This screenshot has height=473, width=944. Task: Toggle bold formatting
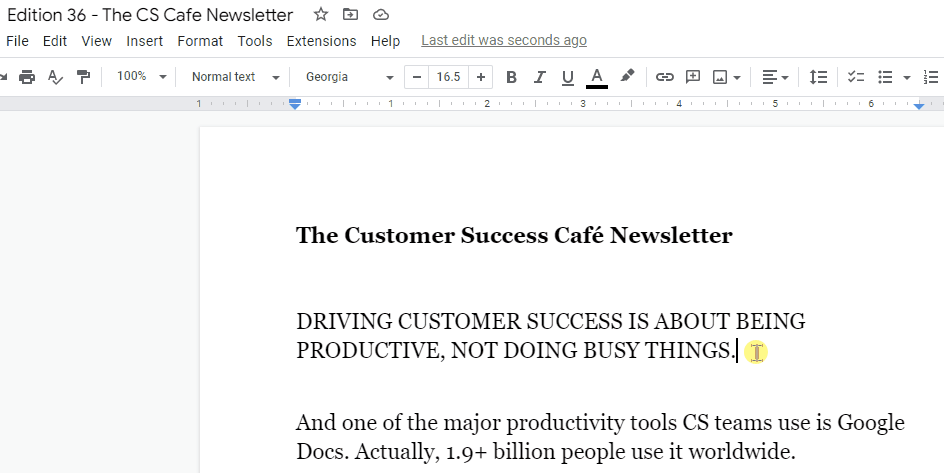click(x=511, y=77)
